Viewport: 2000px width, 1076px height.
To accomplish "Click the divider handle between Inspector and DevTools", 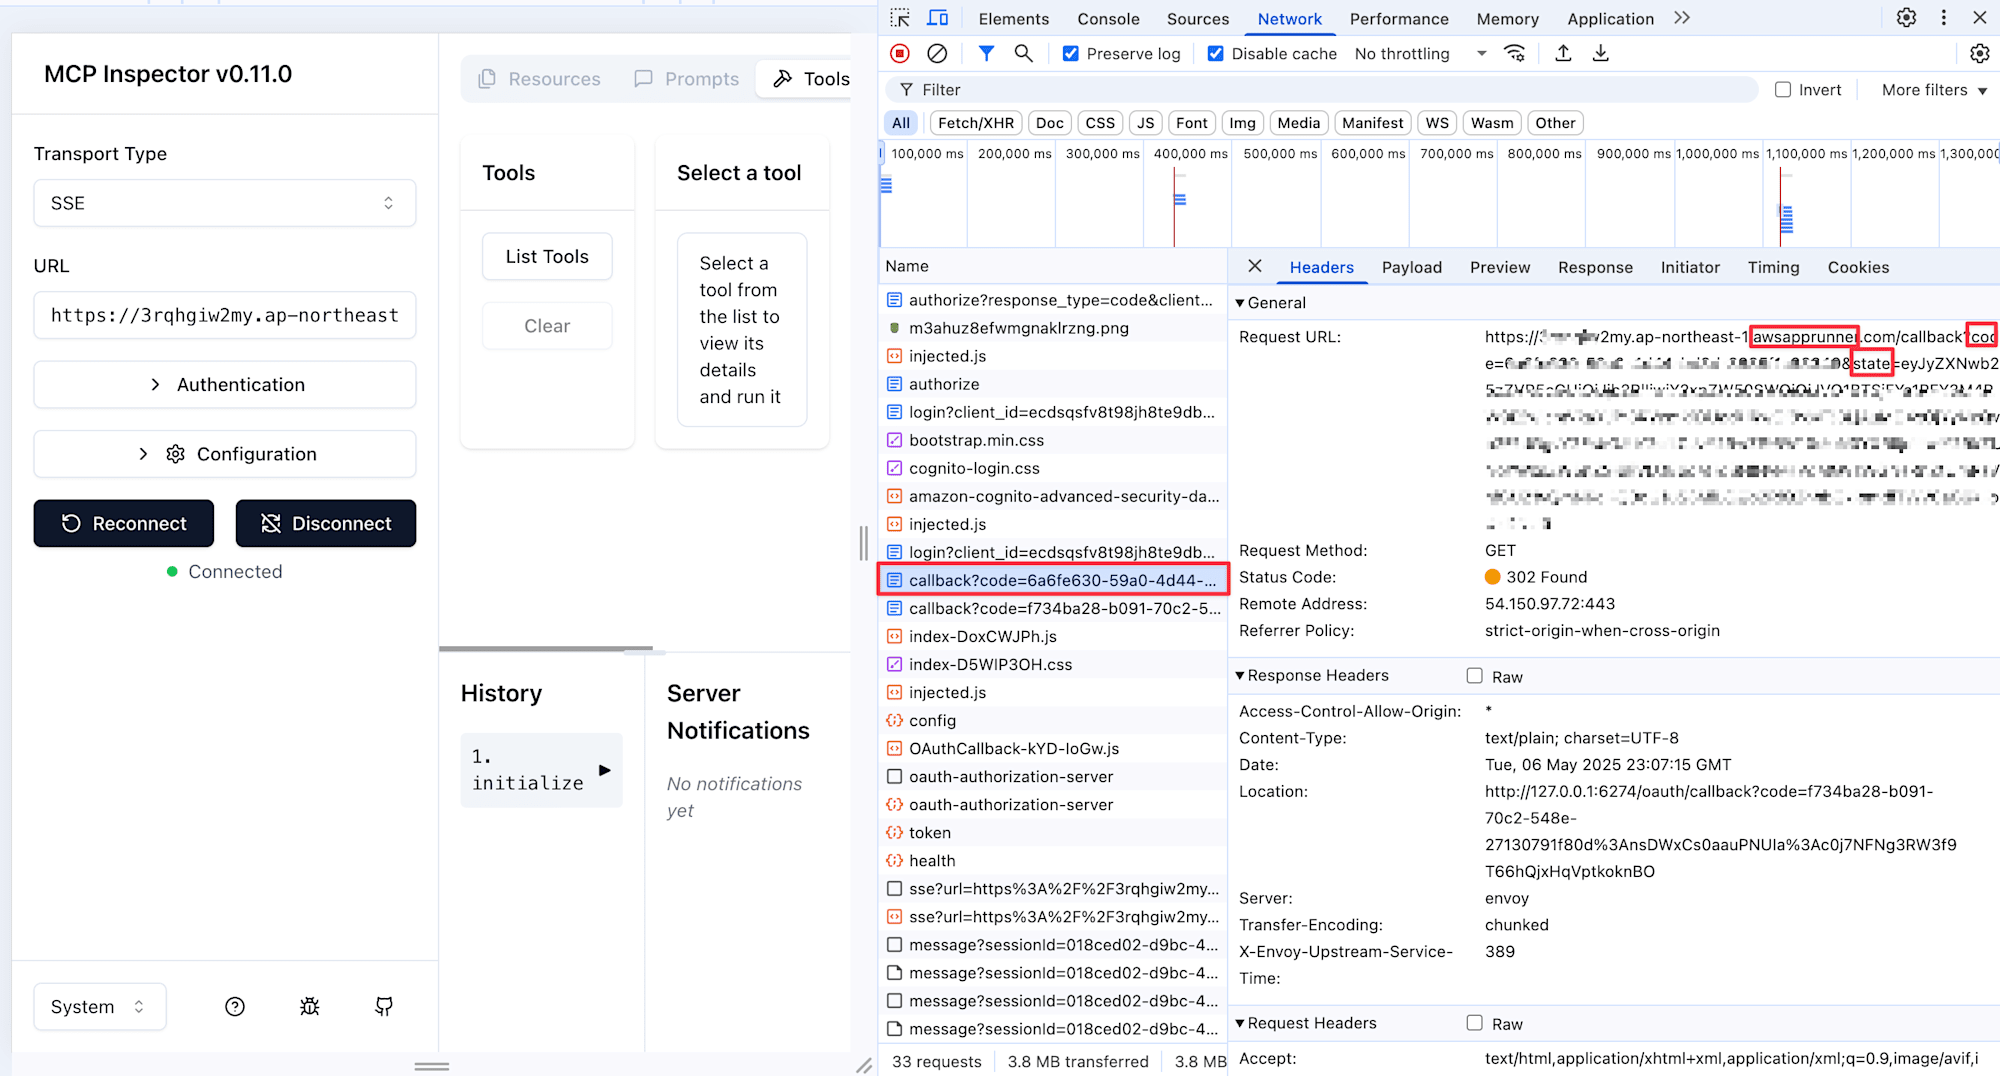I will [864, 543].
